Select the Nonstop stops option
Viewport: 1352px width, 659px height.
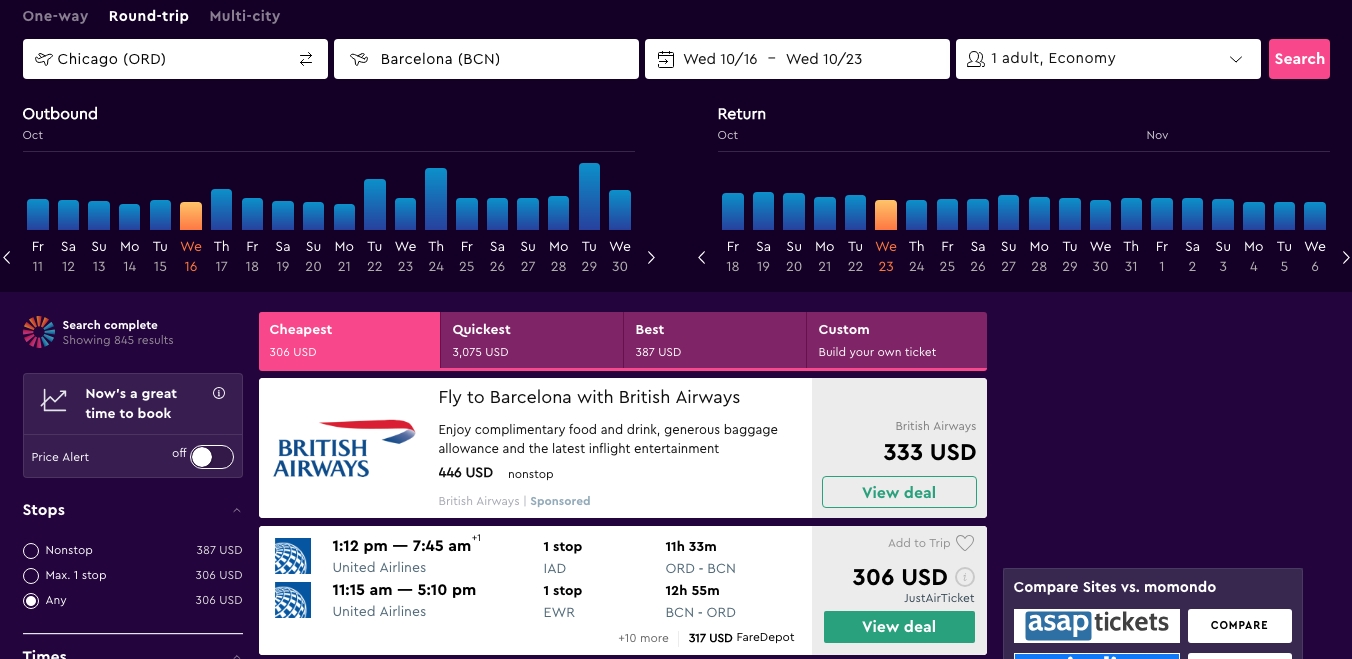tap(31, 551)
